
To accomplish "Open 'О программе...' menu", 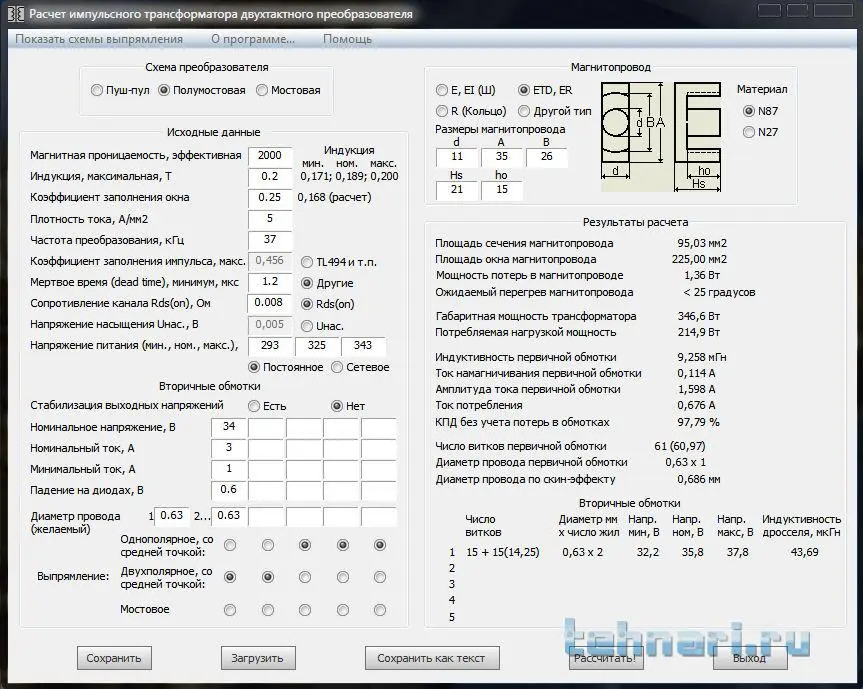I will [253, 39].
